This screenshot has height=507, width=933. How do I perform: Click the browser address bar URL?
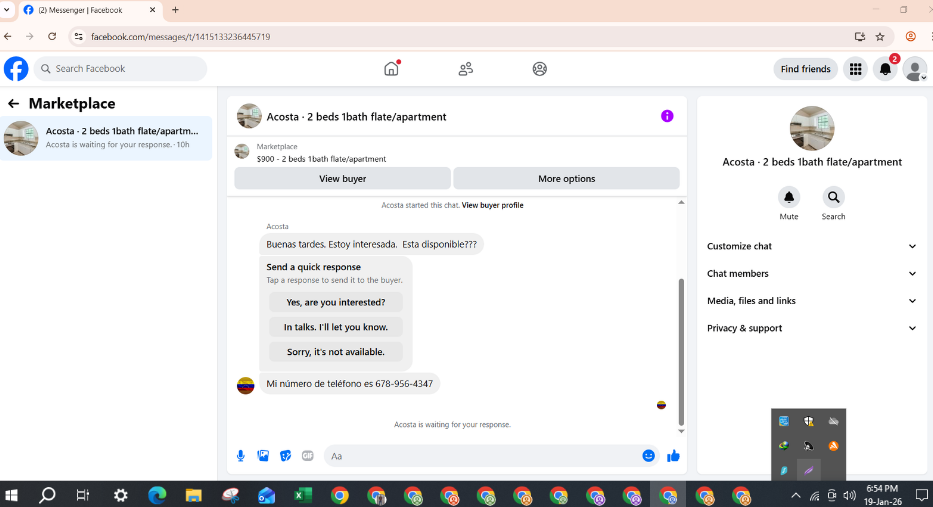point(180,37)
